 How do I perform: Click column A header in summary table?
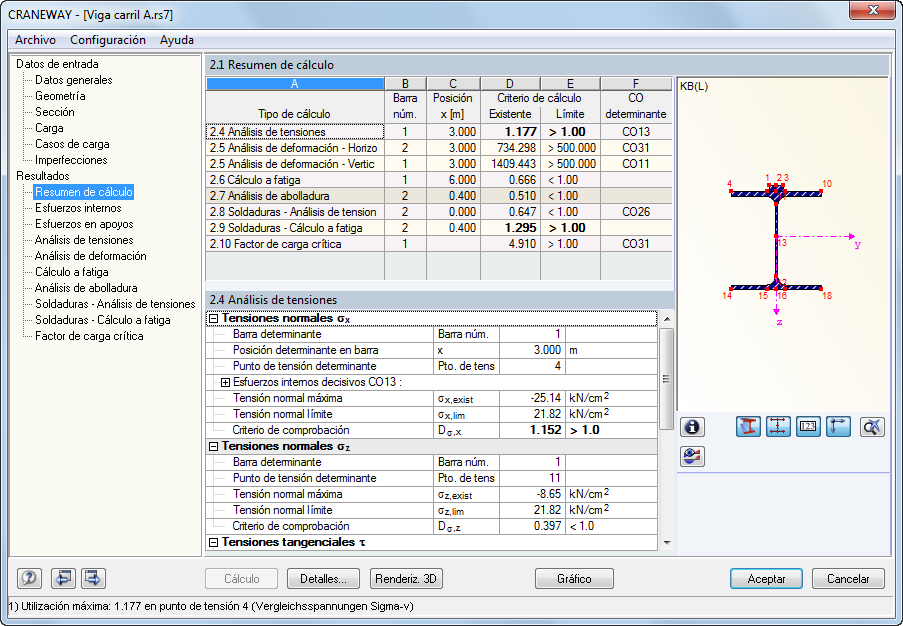coord(295,84)
